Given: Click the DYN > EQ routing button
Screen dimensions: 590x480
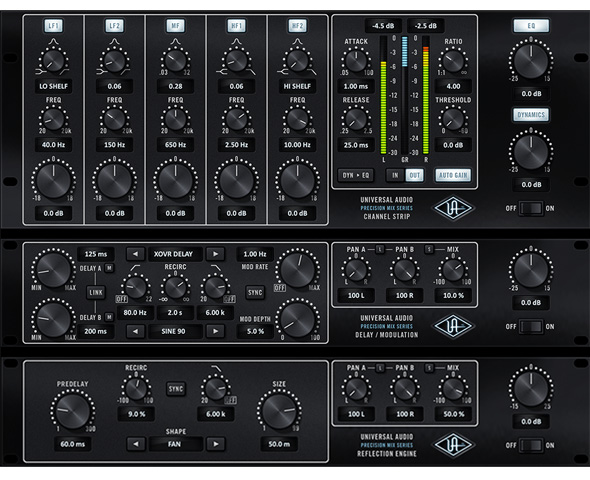Looking at the screenshot, I should [x=356, y=175].
